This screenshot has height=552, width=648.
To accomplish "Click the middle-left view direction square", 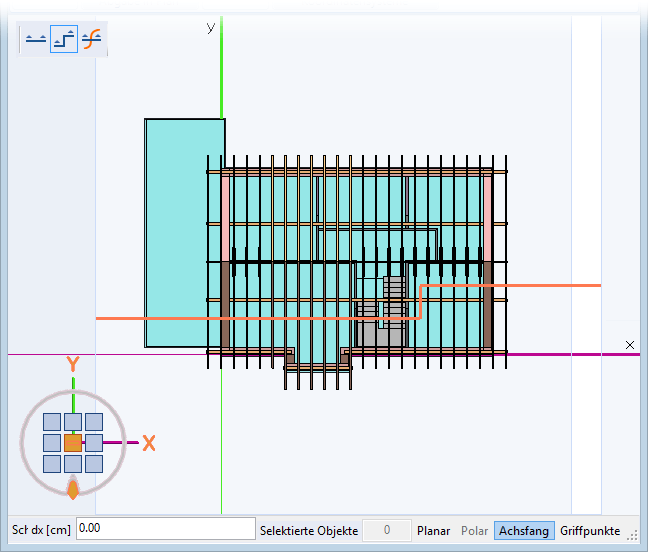I will click(52, 443).
